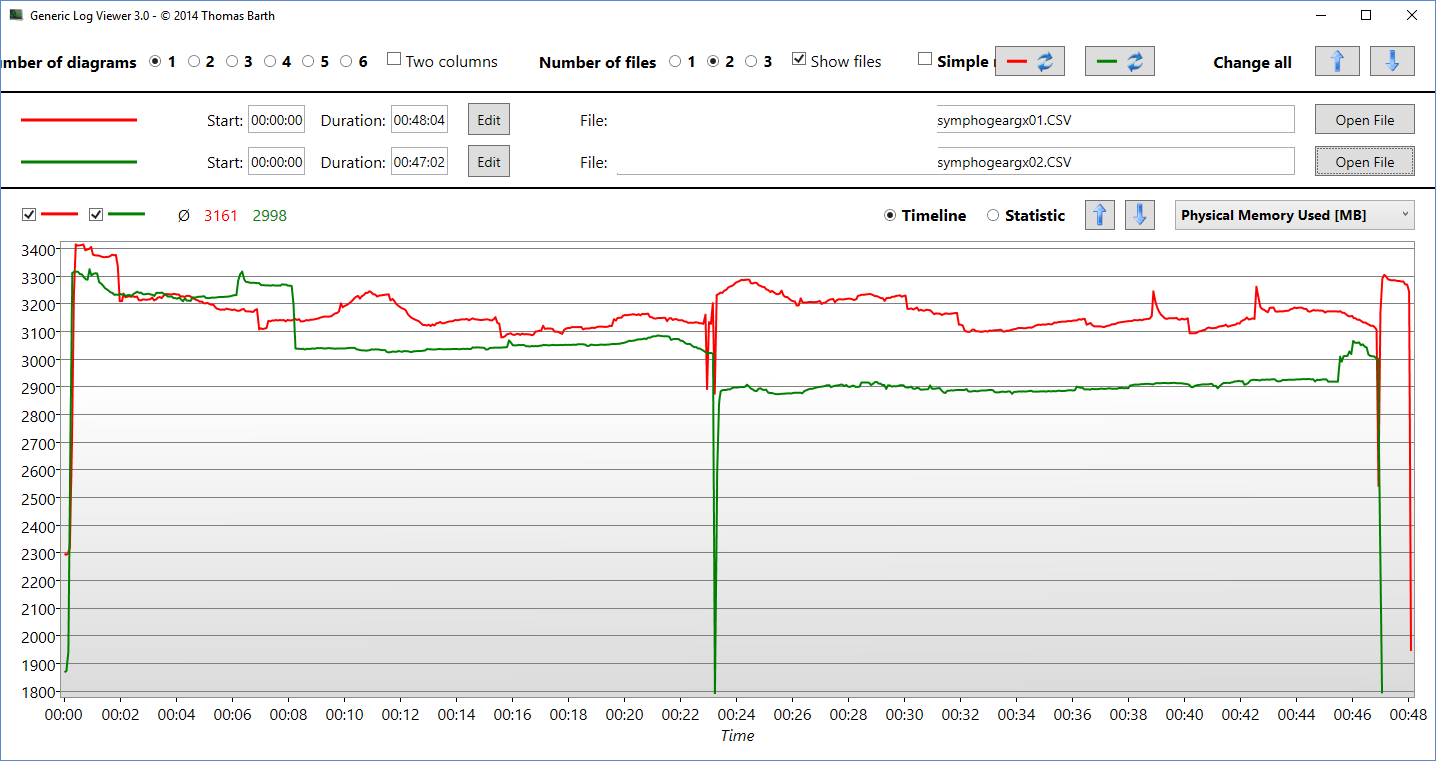Select Timeline view option

point(890,216)
